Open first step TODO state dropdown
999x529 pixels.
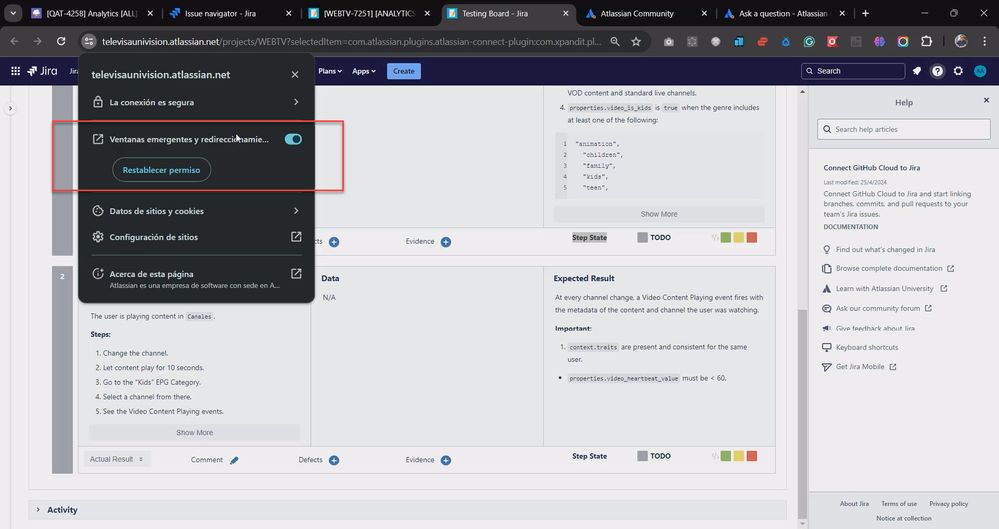654,238
